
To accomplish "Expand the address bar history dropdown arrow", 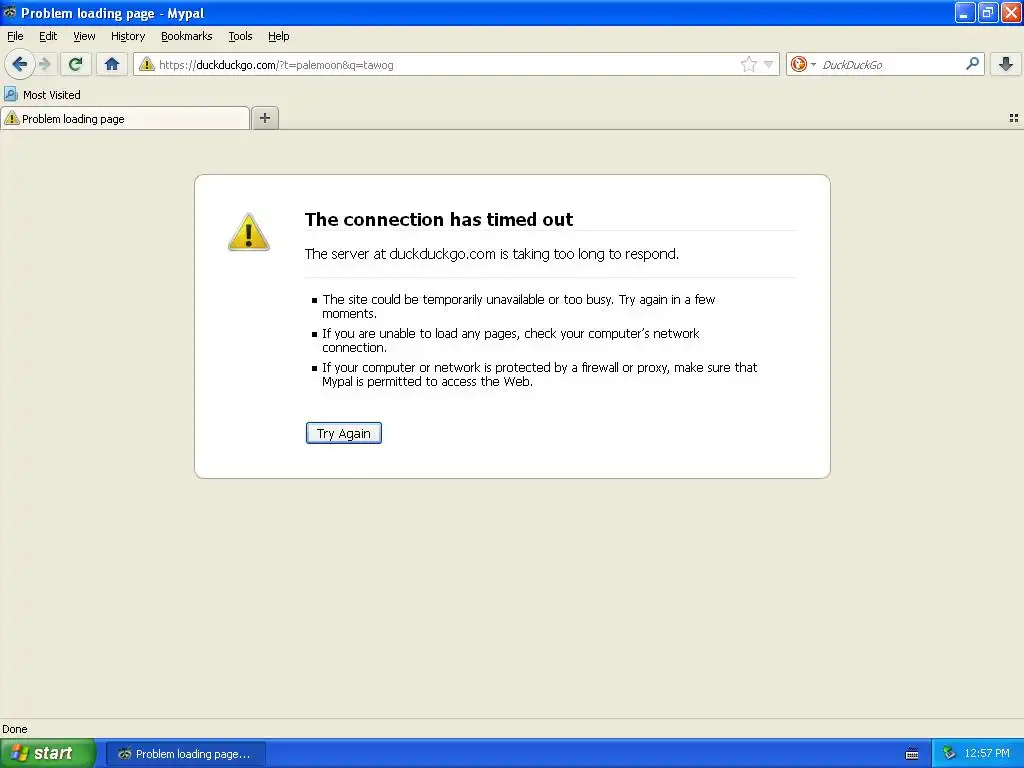I will (x=769, y=64).
